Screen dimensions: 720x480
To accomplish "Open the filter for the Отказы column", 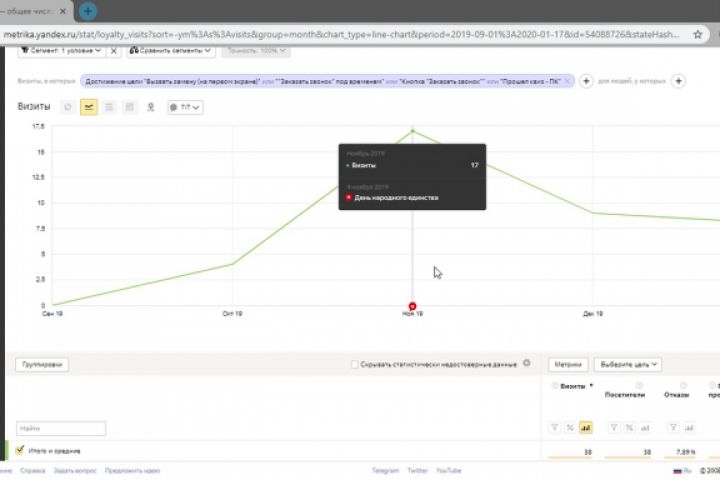I will tap(673, 428).
